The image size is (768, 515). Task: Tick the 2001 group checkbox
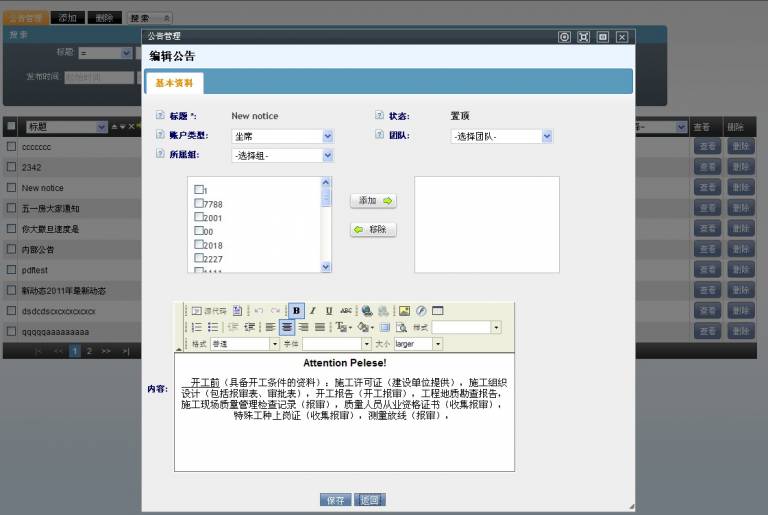tap(198, 217)
